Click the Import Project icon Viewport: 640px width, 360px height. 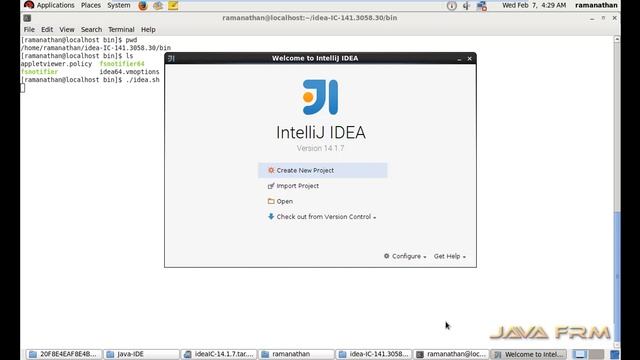(271, 186)
